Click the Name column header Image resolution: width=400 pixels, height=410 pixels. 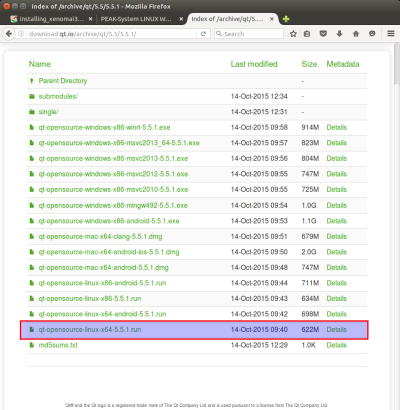[x=39, y=64]
